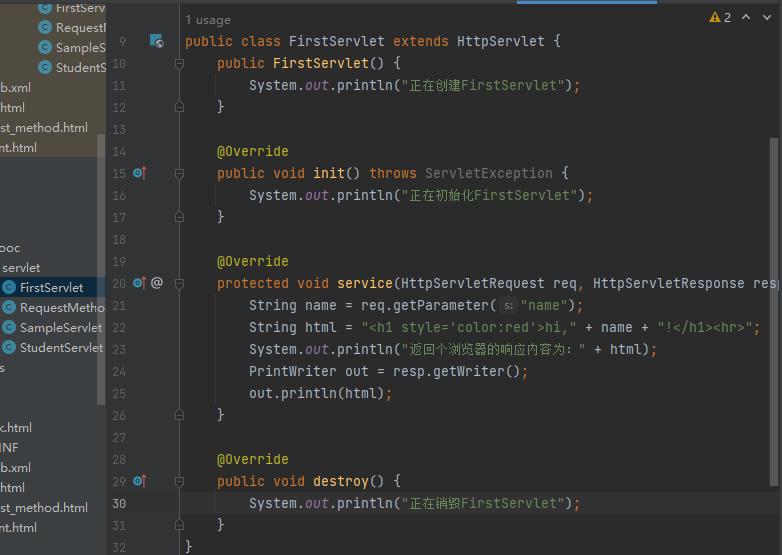Open StudentServlet directly below the full SampleServlet entry
Image resolution: width=782 pixels, height=555 pixels.
61,348
